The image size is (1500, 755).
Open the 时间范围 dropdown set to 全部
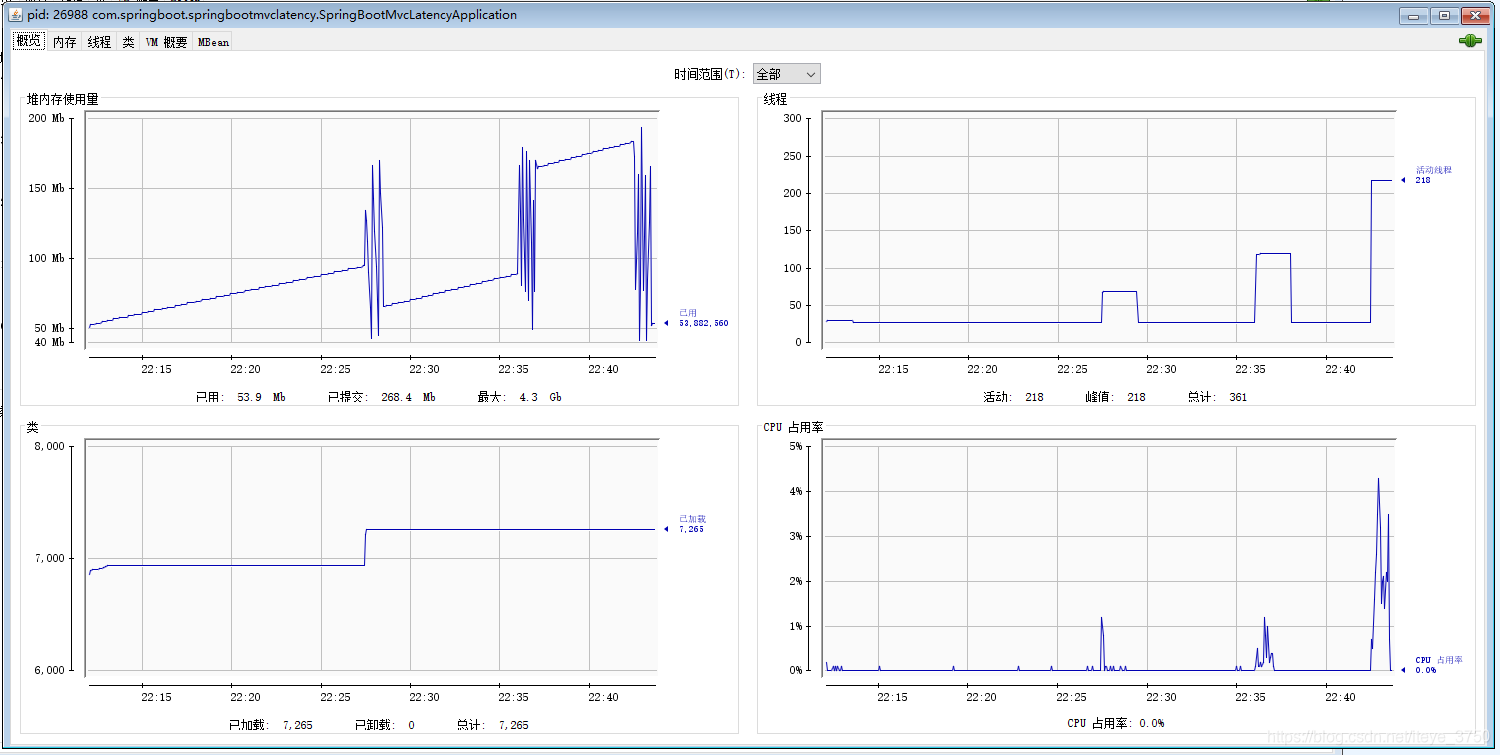tap(786, 74)
